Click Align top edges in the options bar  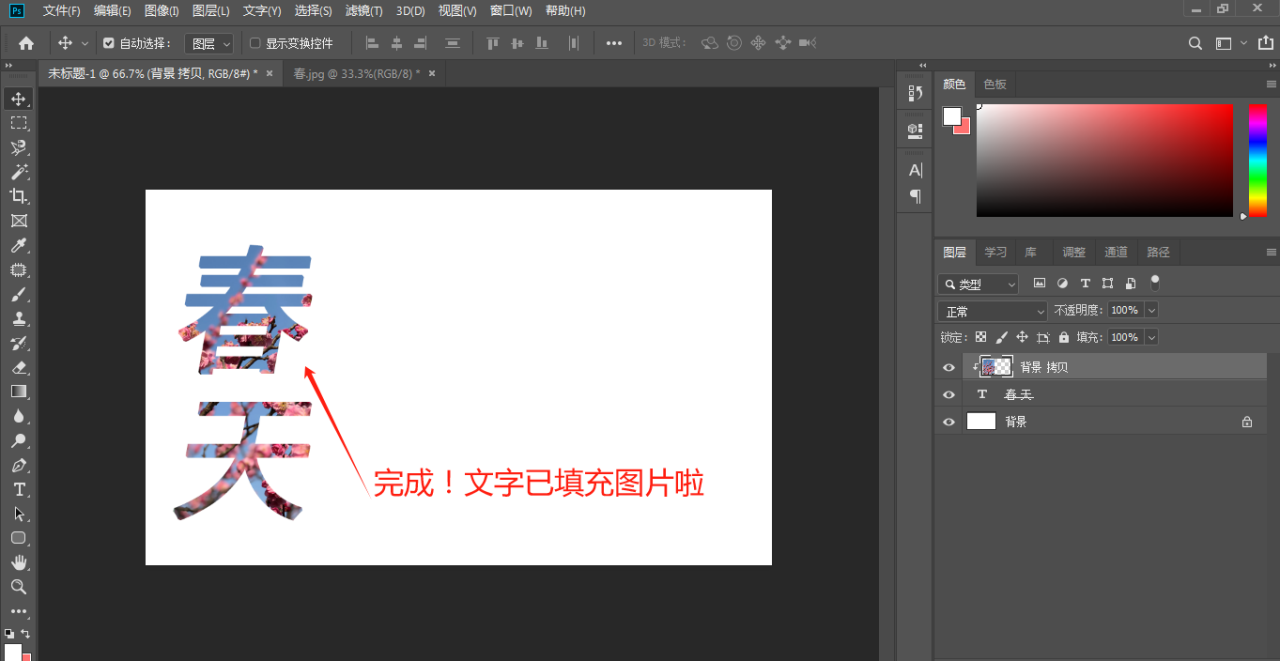coord(492,43)
